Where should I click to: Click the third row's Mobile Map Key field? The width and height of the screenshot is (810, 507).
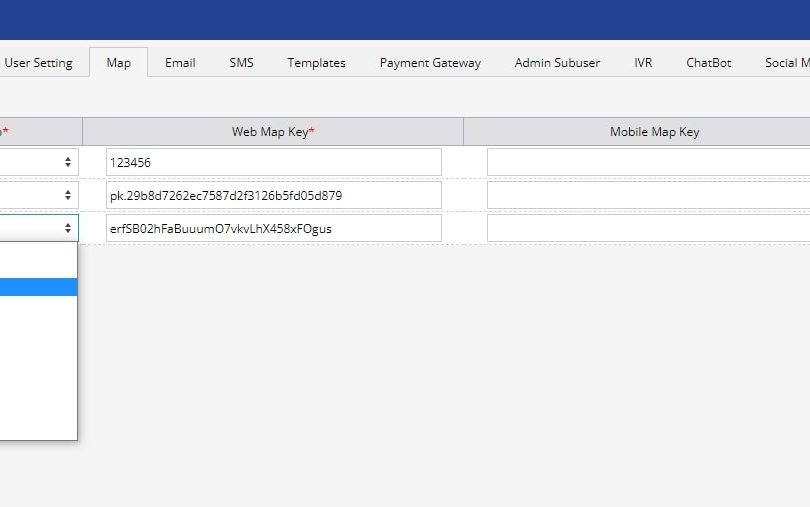pos(648,228)
